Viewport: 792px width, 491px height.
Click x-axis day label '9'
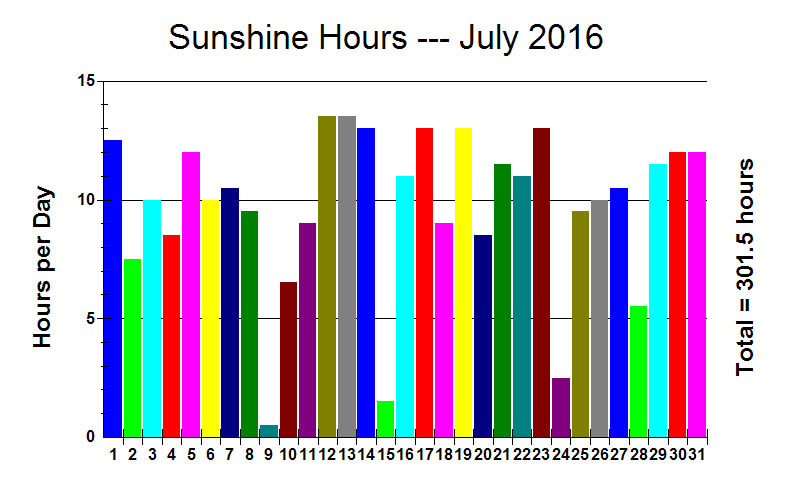coord(269,455)
